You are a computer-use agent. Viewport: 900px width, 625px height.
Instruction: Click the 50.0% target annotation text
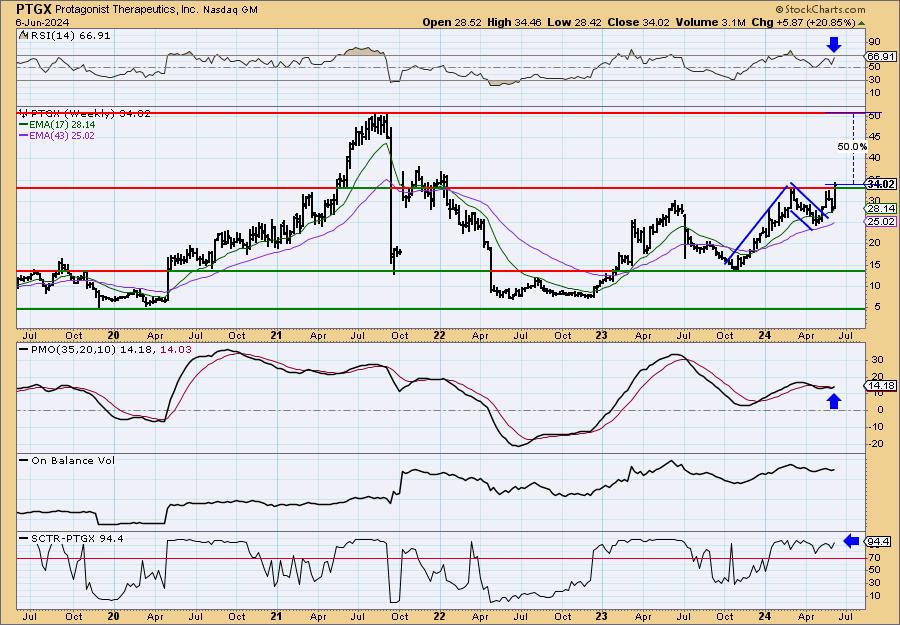852,147
